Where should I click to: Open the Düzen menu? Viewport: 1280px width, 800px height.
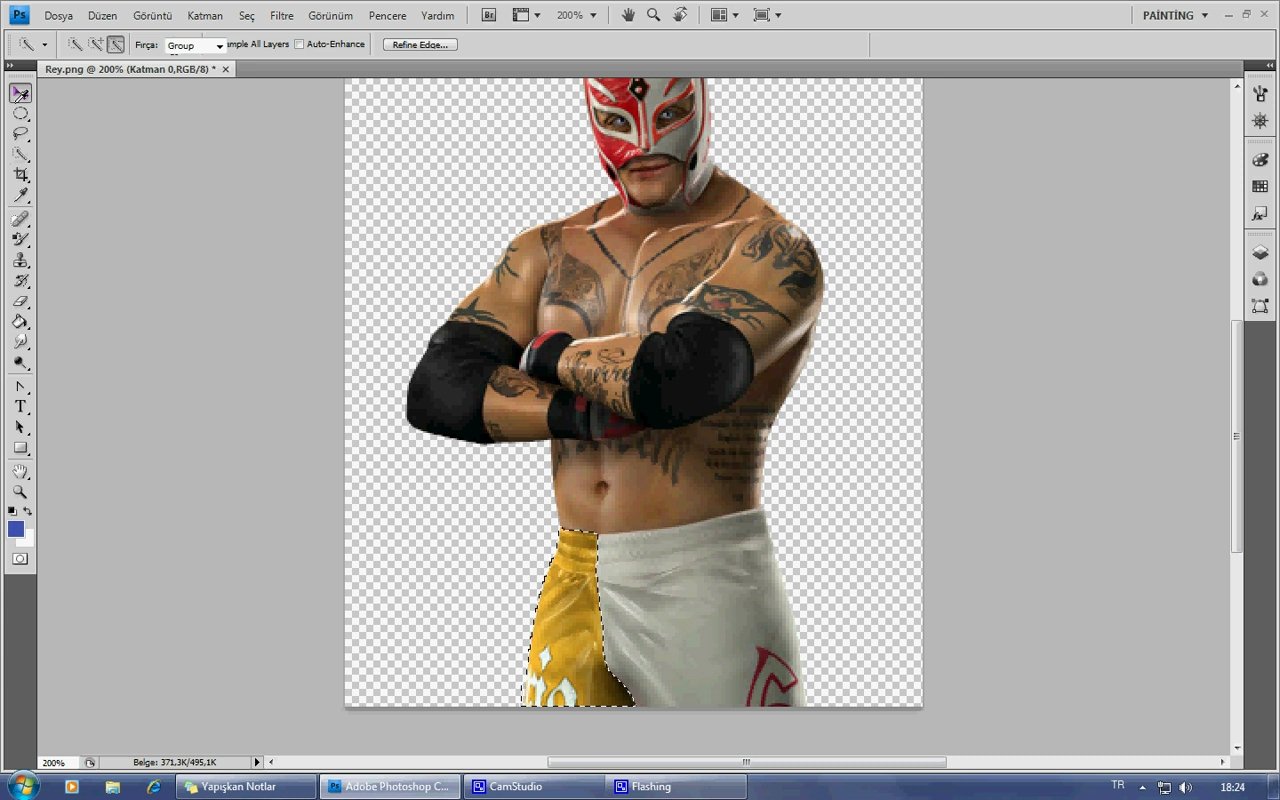coord(102,16)
